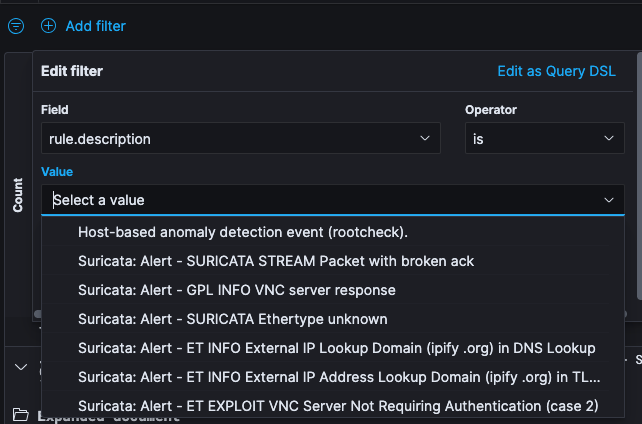Screen dimensions: 642x424
Task: Click the folder icon at bottom left
Action: [x=20, y=415]
